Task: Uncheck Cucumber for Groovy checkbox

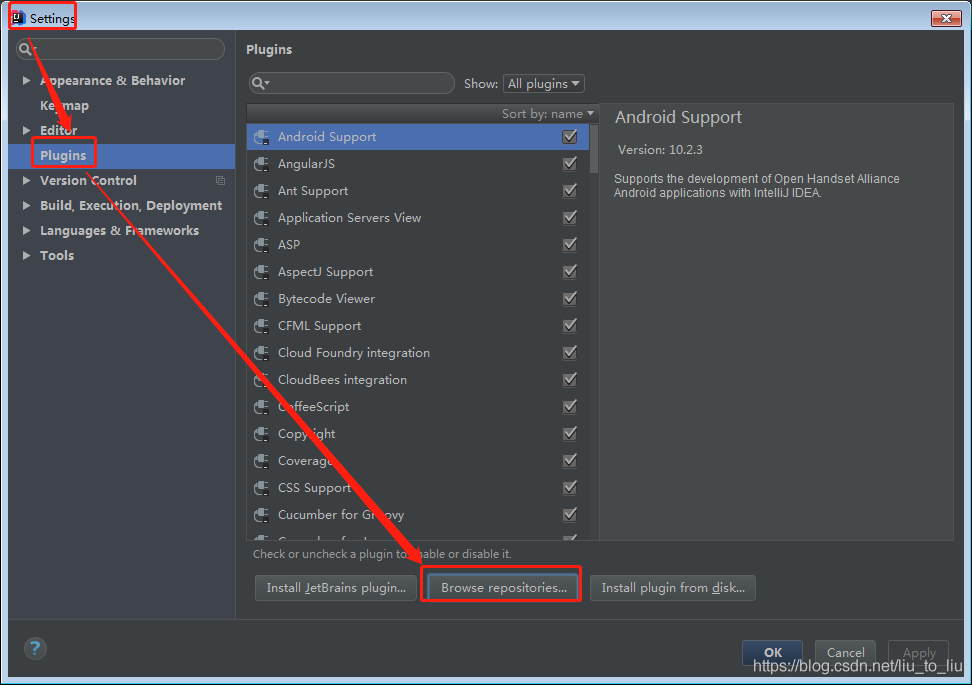Action: click(570, 514)
